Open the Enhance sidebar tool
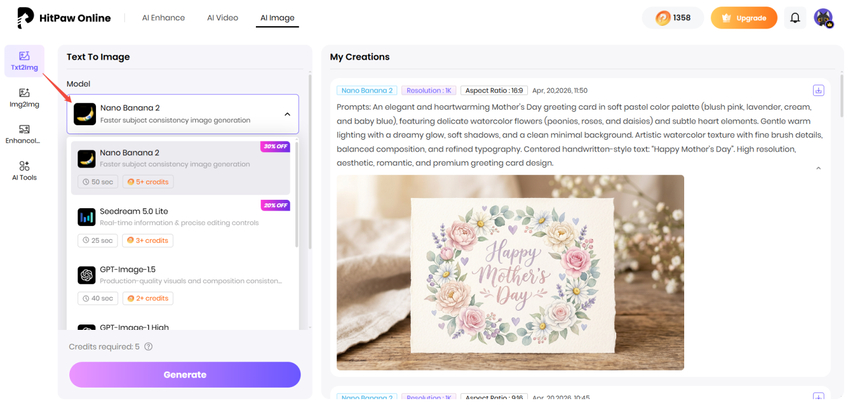853x408 pixels. click(x=24, y=134)
